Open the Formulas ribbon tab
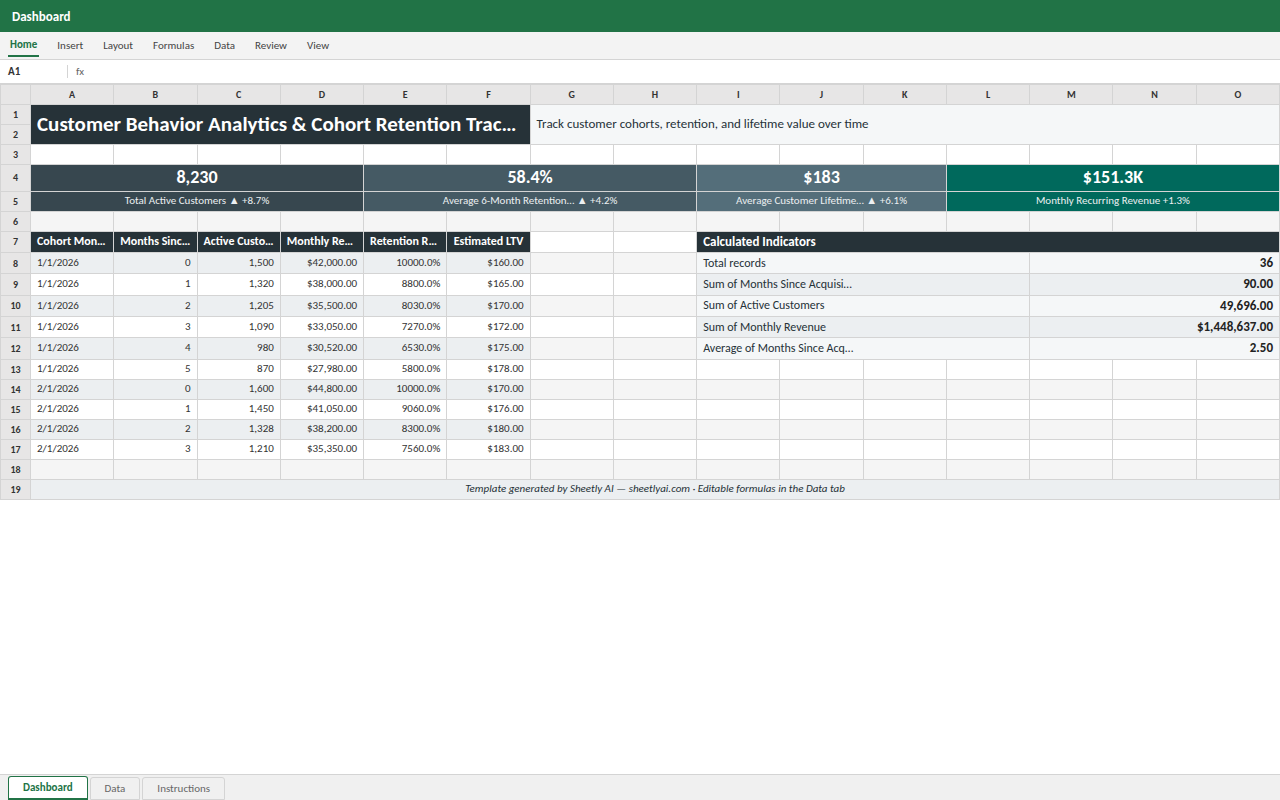Viewport: 1280px width, 800px height. [x=173, y=45]
